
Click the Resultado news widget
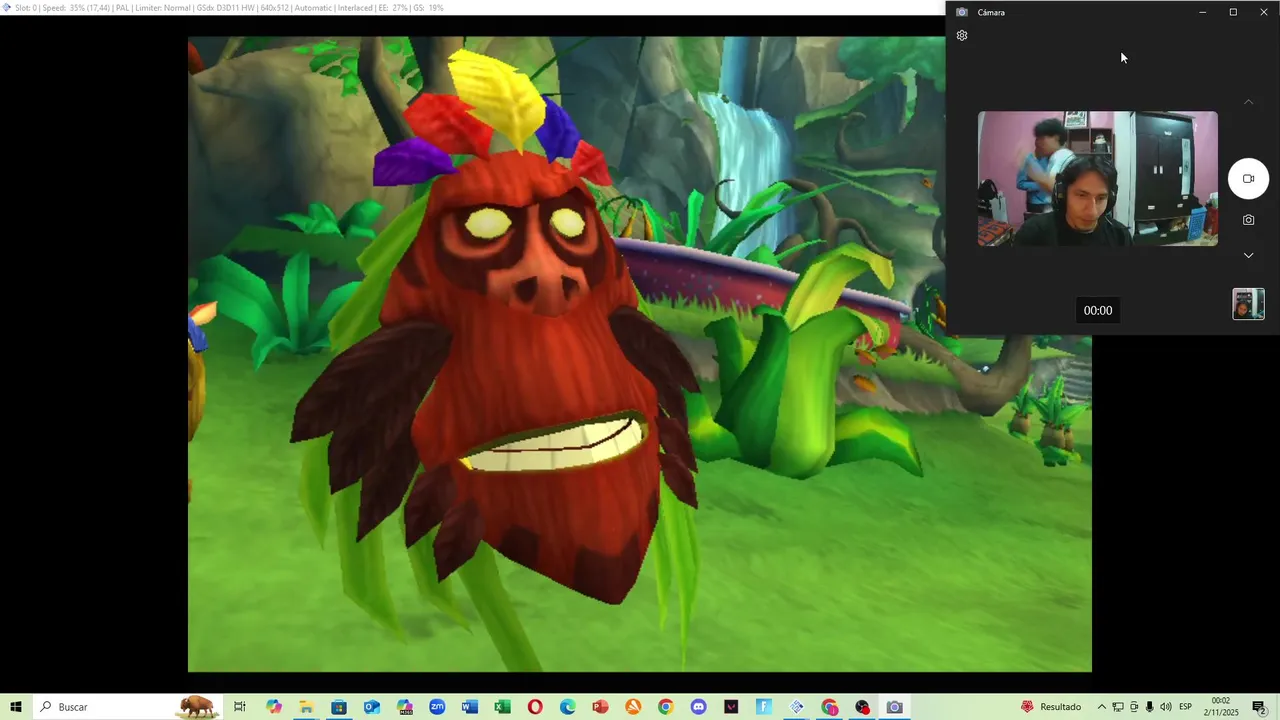click(x=1050, y=707)
